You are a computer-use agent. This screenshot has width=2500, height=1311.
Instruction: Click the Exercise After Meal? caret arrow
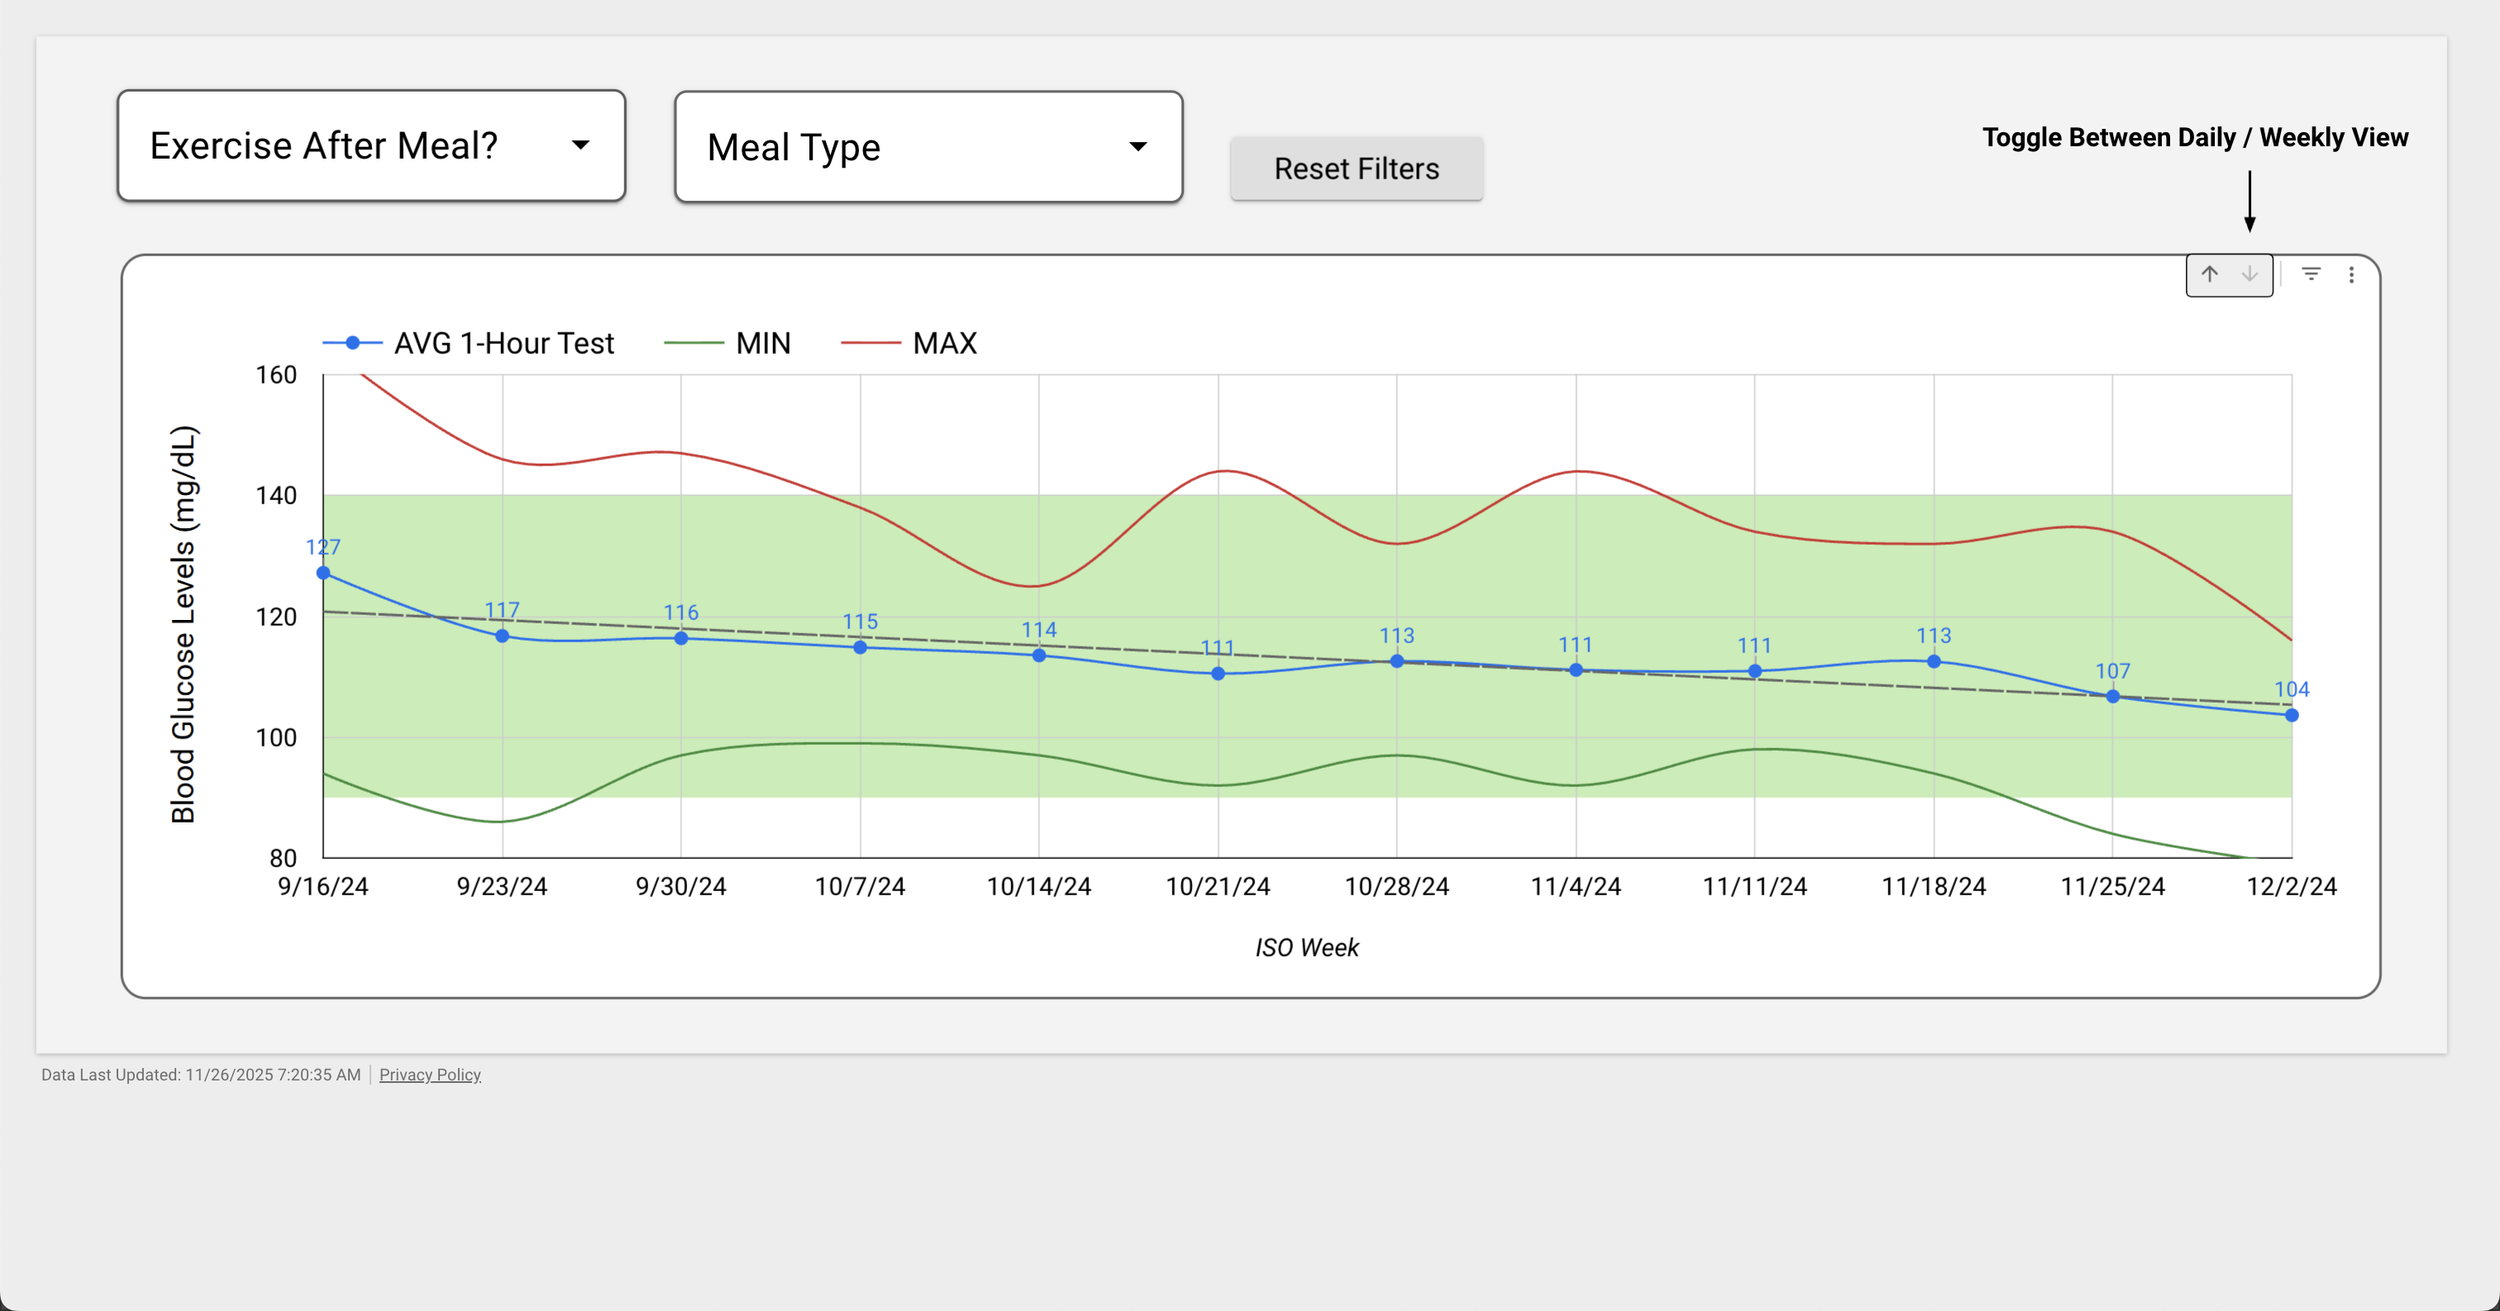click(580, 145)
